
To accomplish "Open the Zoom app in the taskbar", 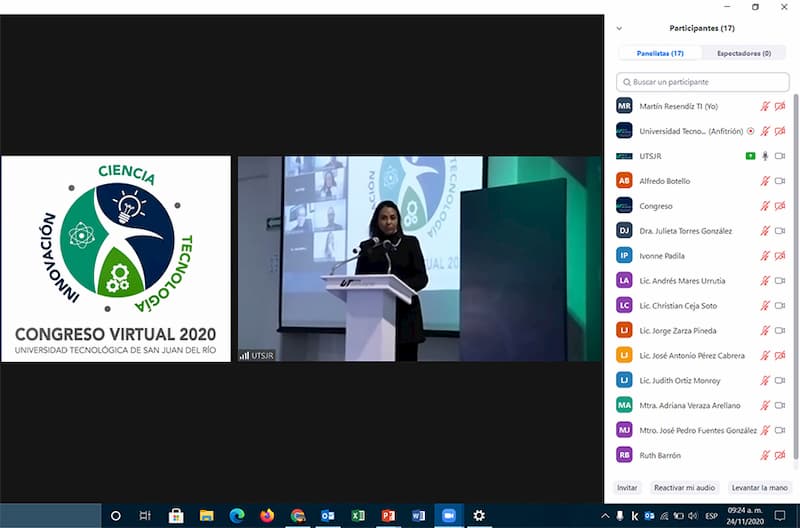I will 448,516.
